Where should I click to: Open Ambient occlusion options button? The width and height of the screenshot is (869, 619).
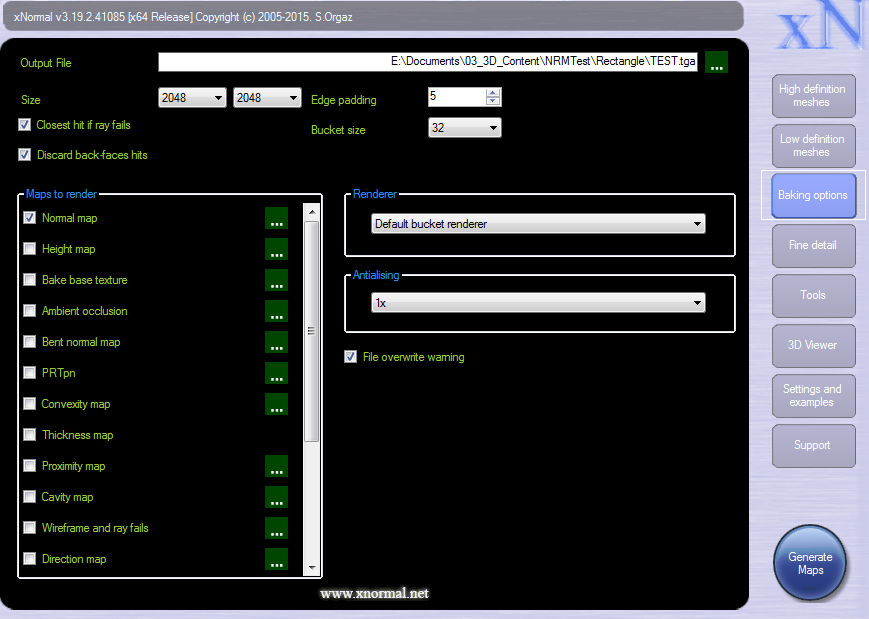pyautogui.click(x=276, y=311)
